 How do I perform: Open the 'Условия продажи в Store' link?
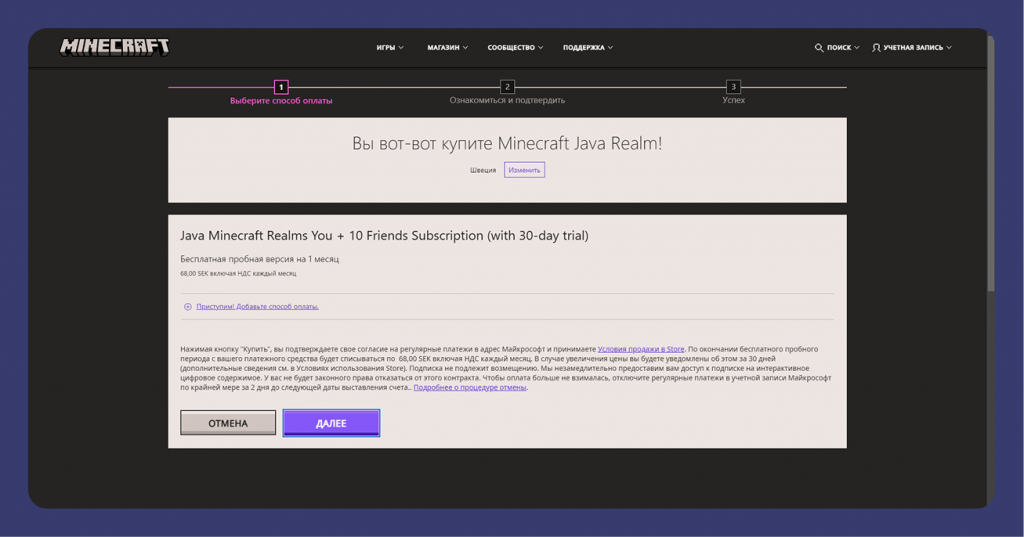pyautogui.click(x=641, y=349)
